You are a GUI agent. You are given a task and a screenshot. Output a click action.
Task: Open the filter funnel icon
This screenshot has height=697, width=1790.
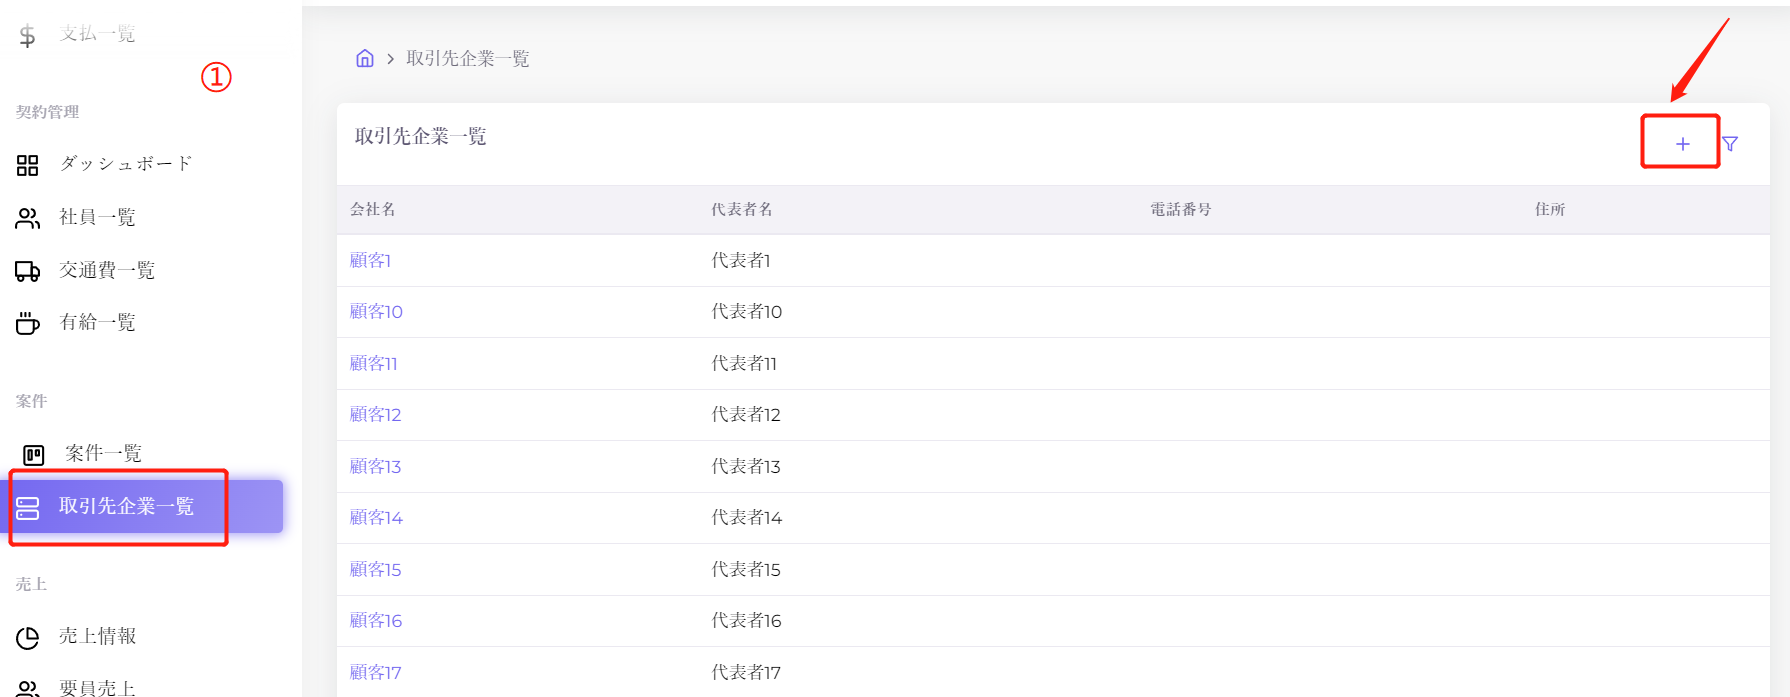click(x=1730, y=144)
